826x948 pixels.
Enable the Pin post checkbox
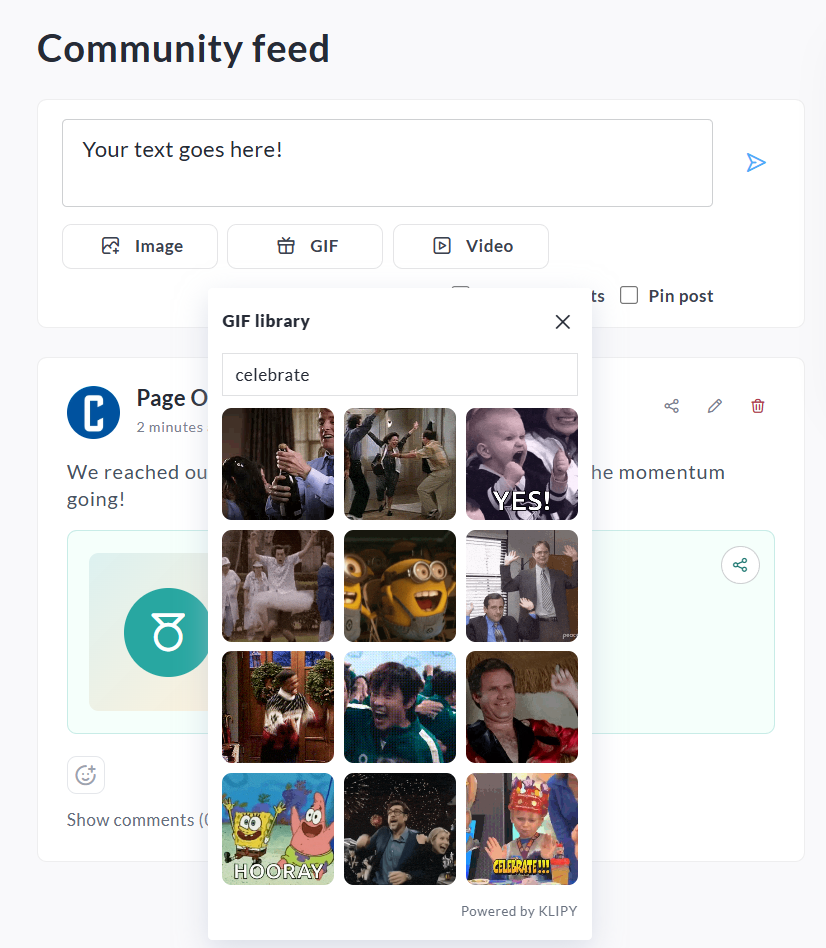[629, 295]
